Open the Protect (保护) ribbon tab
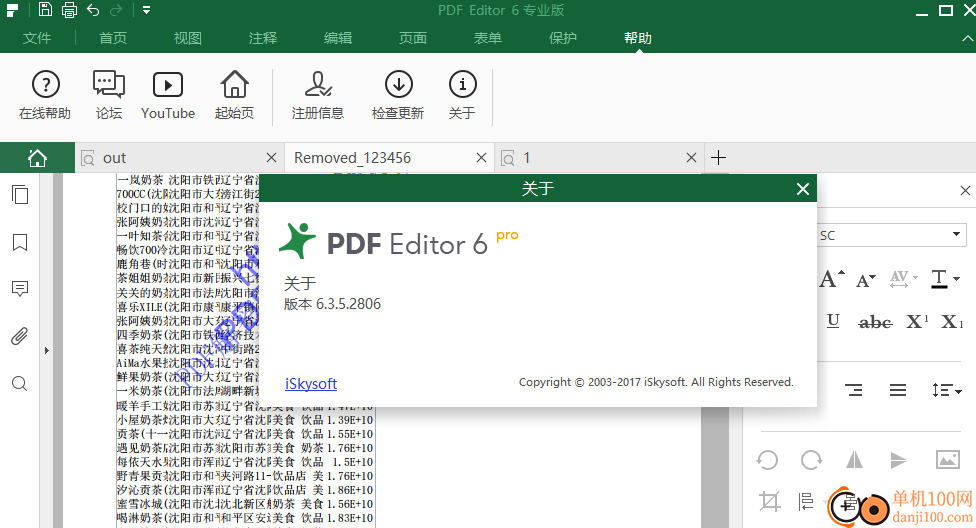 563,38
